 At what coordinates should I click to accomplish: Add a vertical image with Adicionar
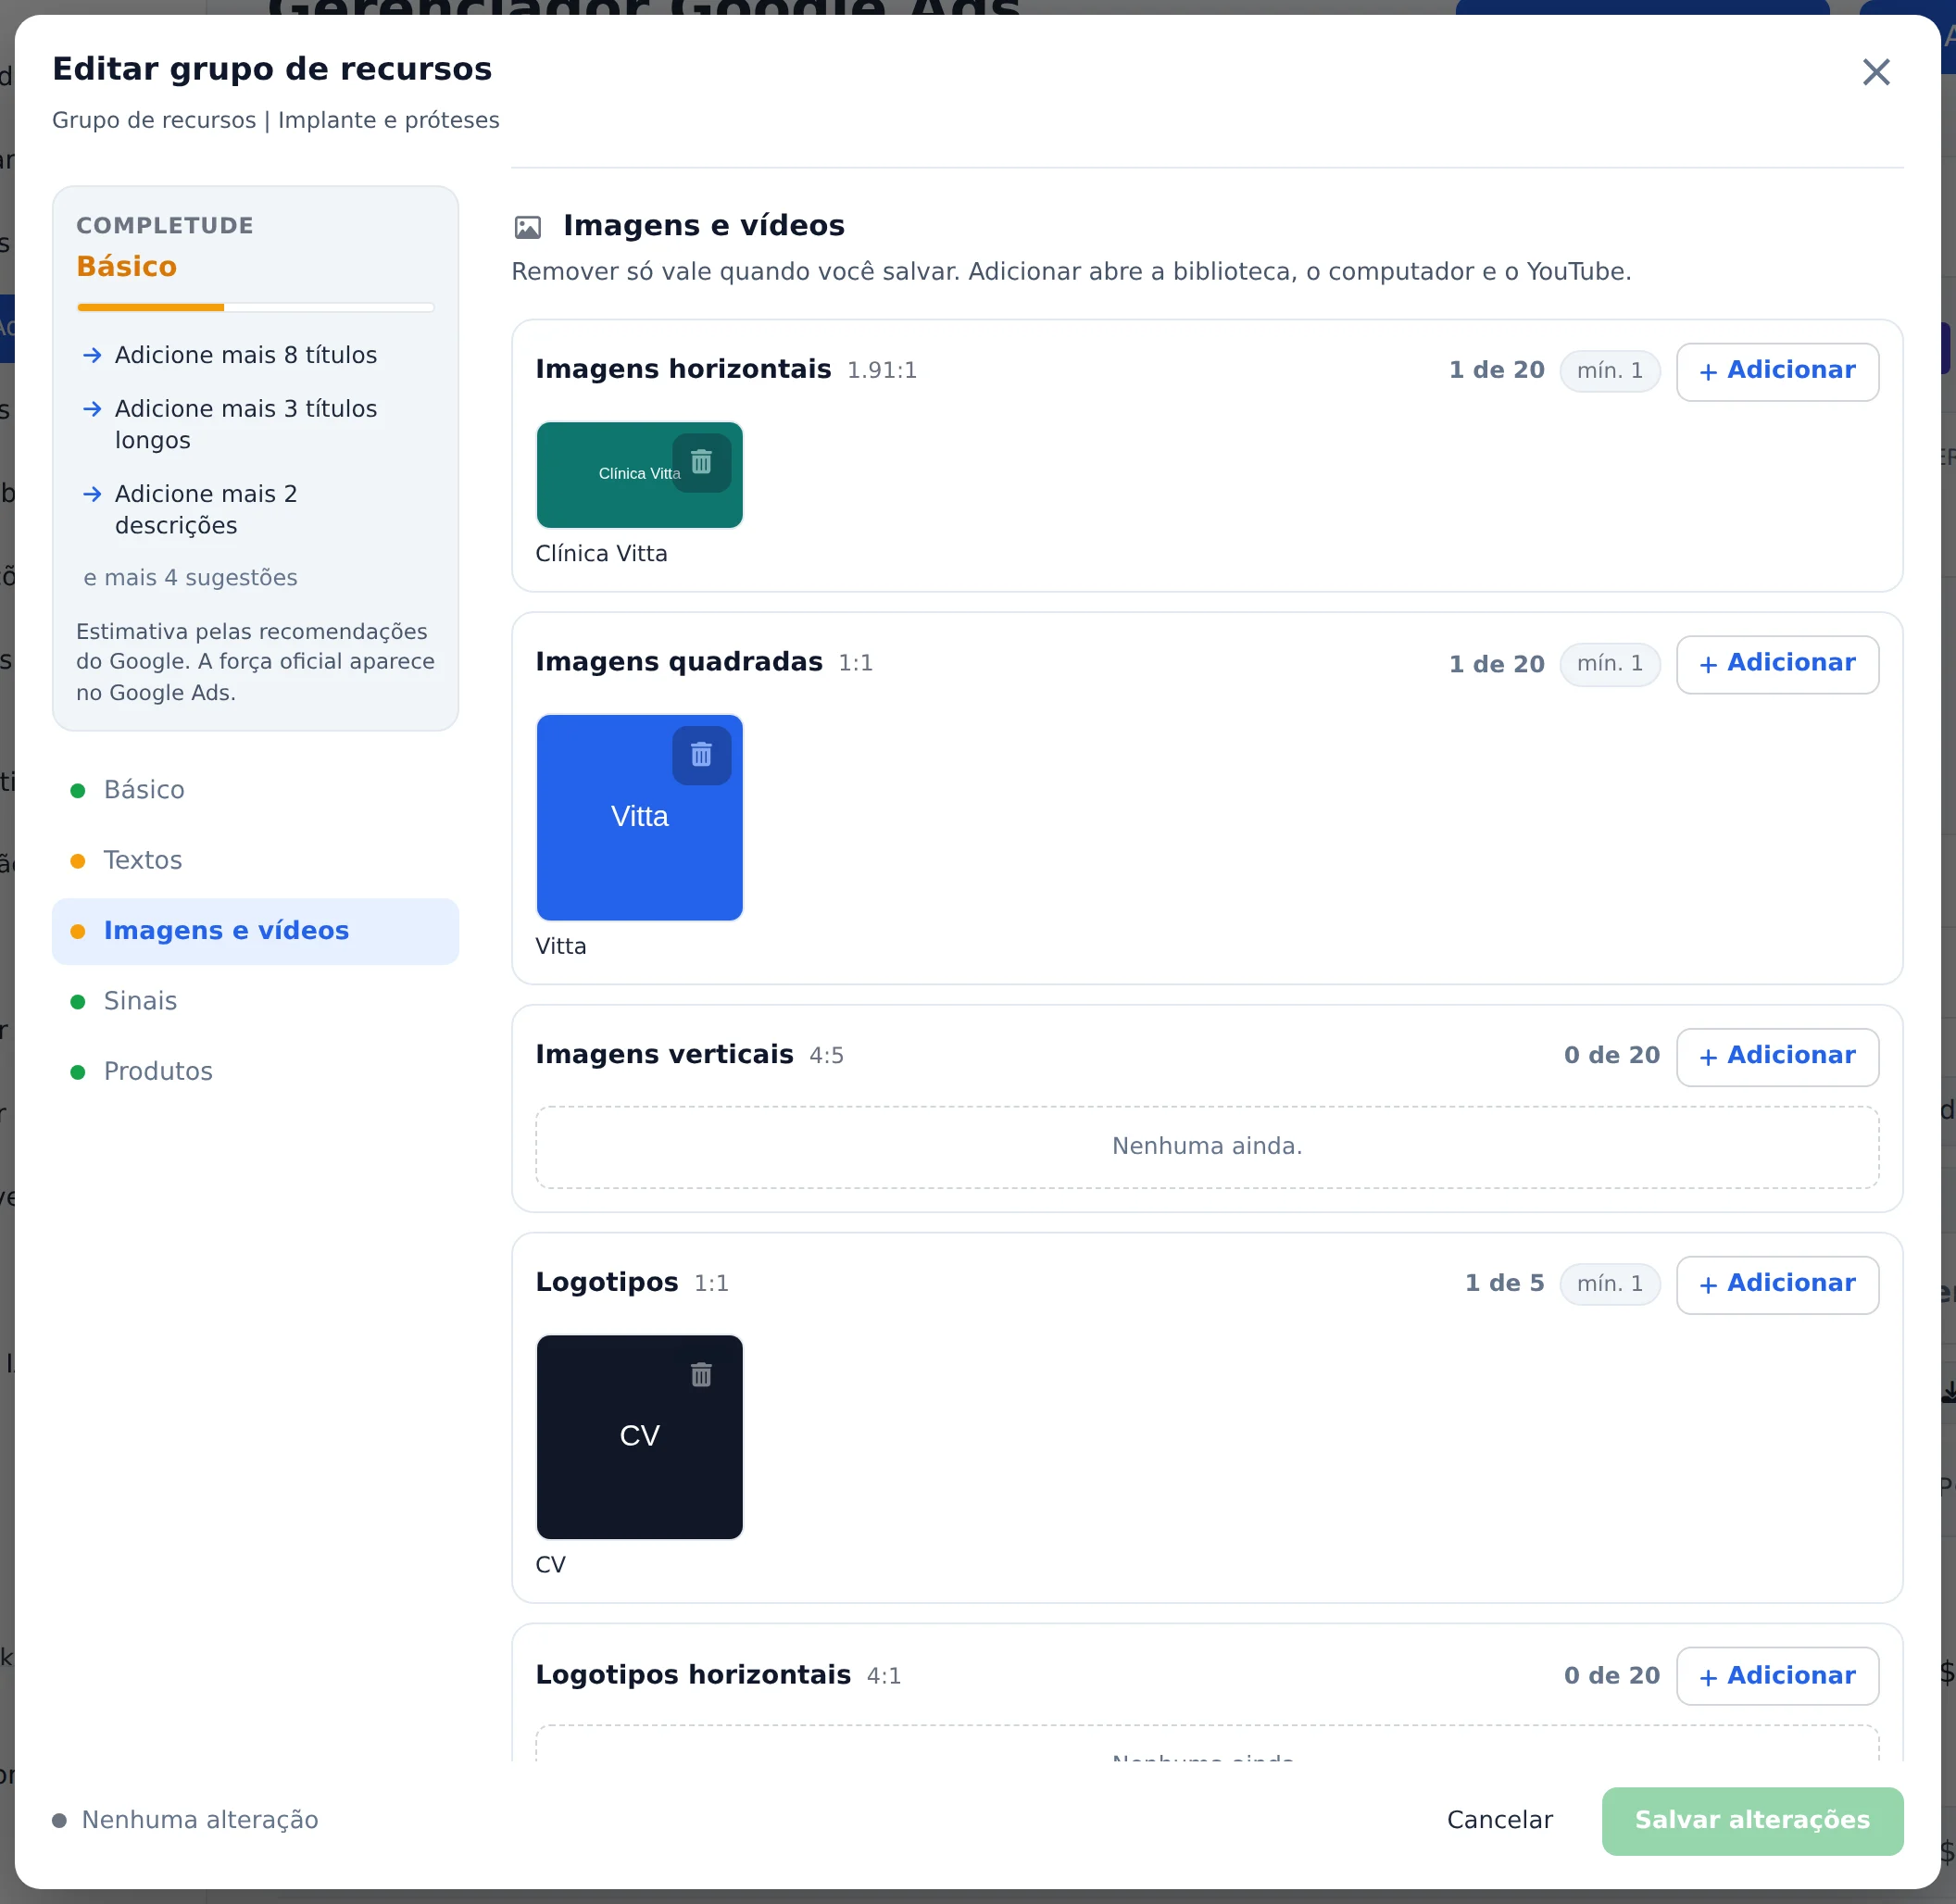[1777, 1057]
